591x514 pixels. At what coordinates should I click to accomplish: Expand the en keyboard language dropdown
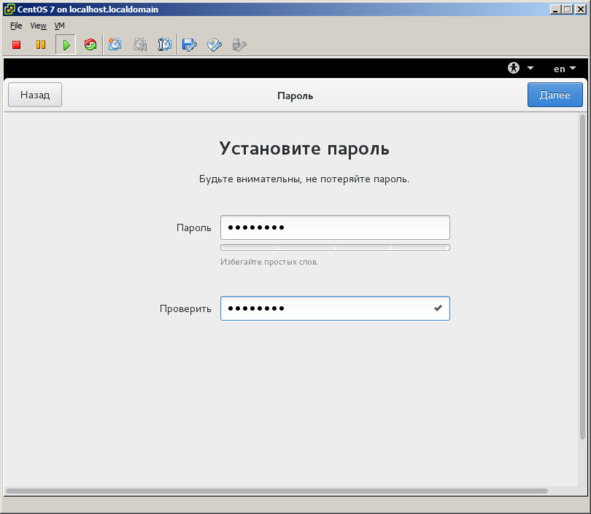(565, 69)
